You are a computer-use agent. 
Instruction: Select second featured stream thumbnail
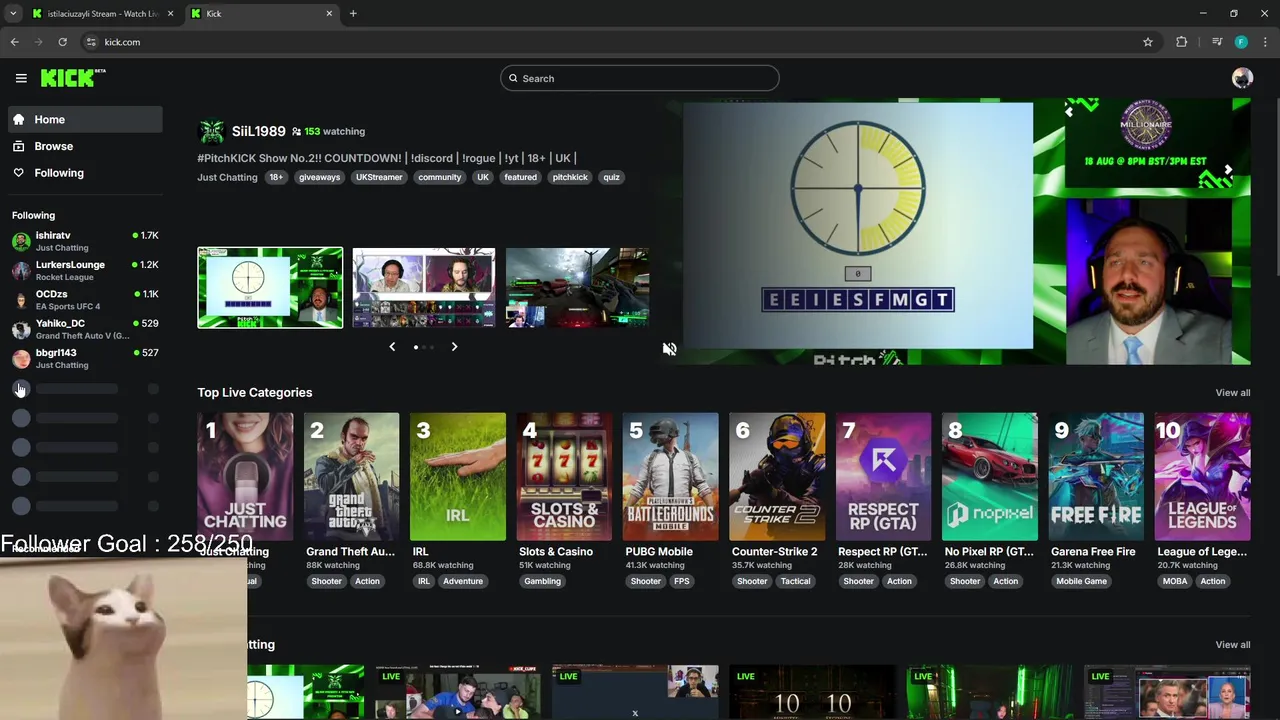pos(424,288)
